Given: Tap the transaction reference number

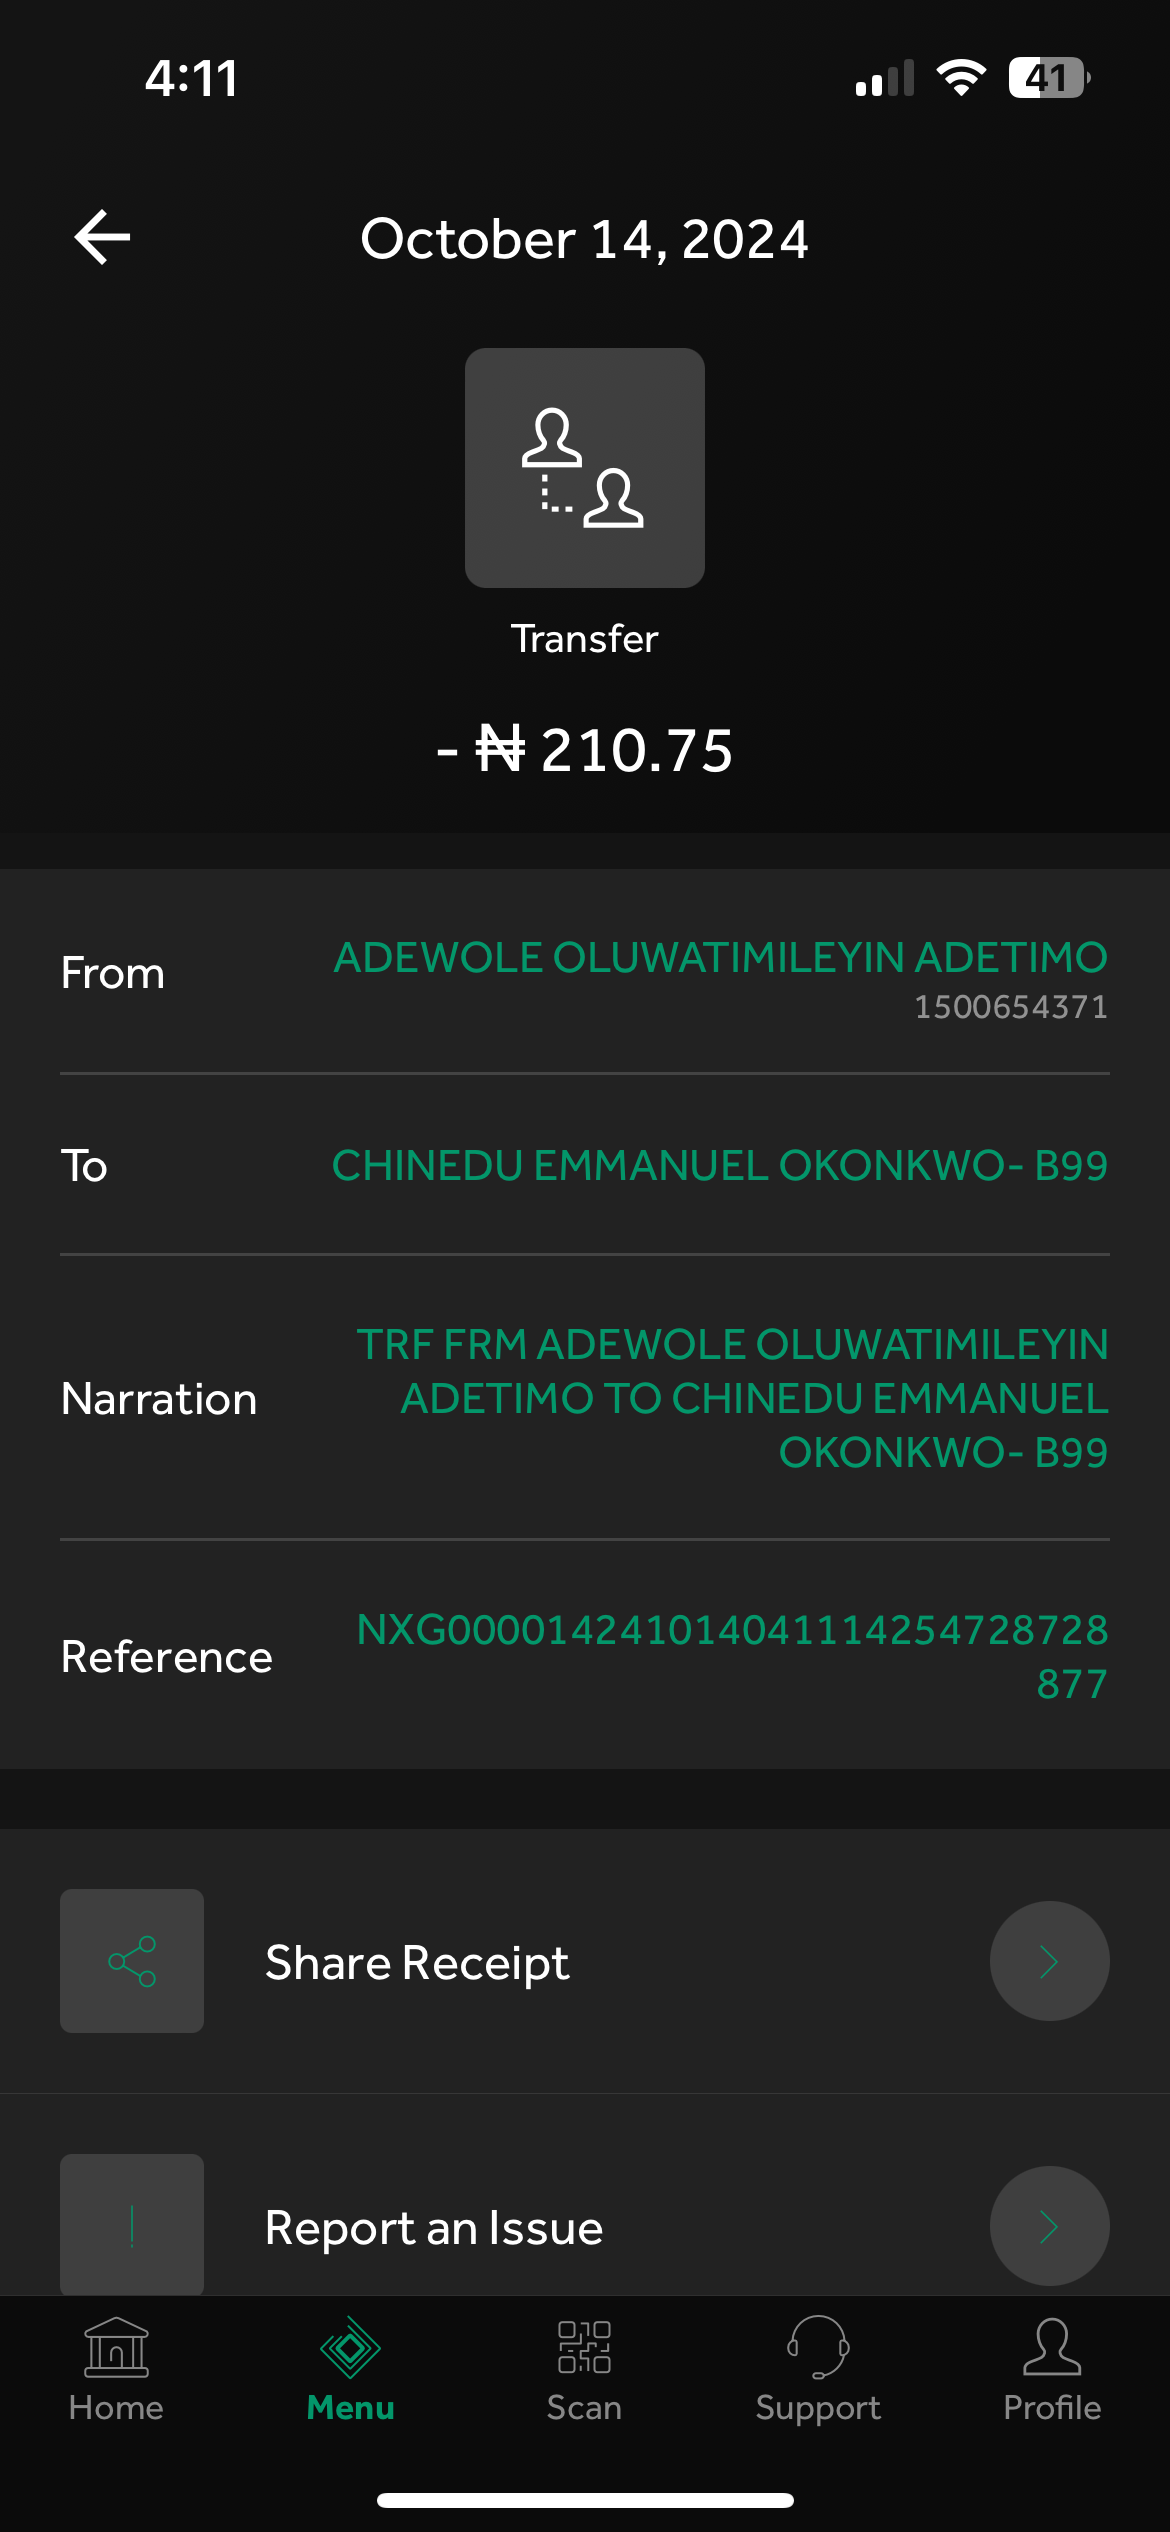Looking at the screenshot, I should [732, 1656].
